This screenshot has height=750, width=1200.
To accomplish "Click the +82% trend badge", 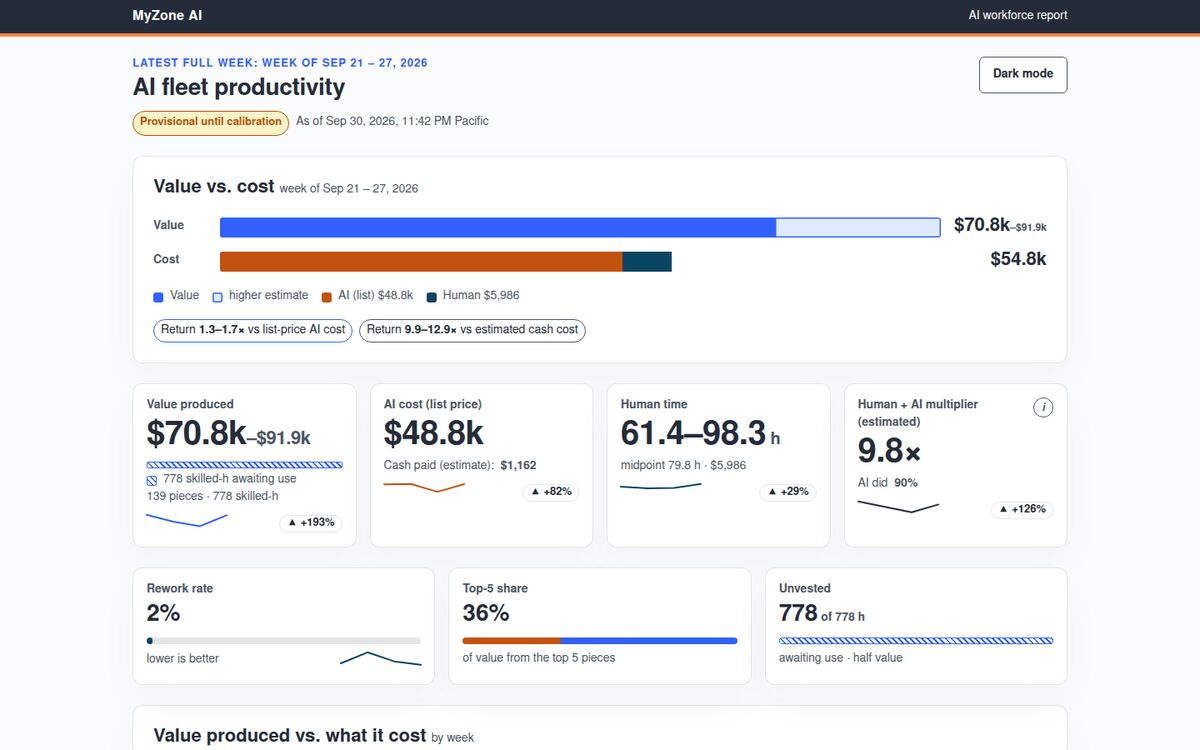I will coord(551,492).
